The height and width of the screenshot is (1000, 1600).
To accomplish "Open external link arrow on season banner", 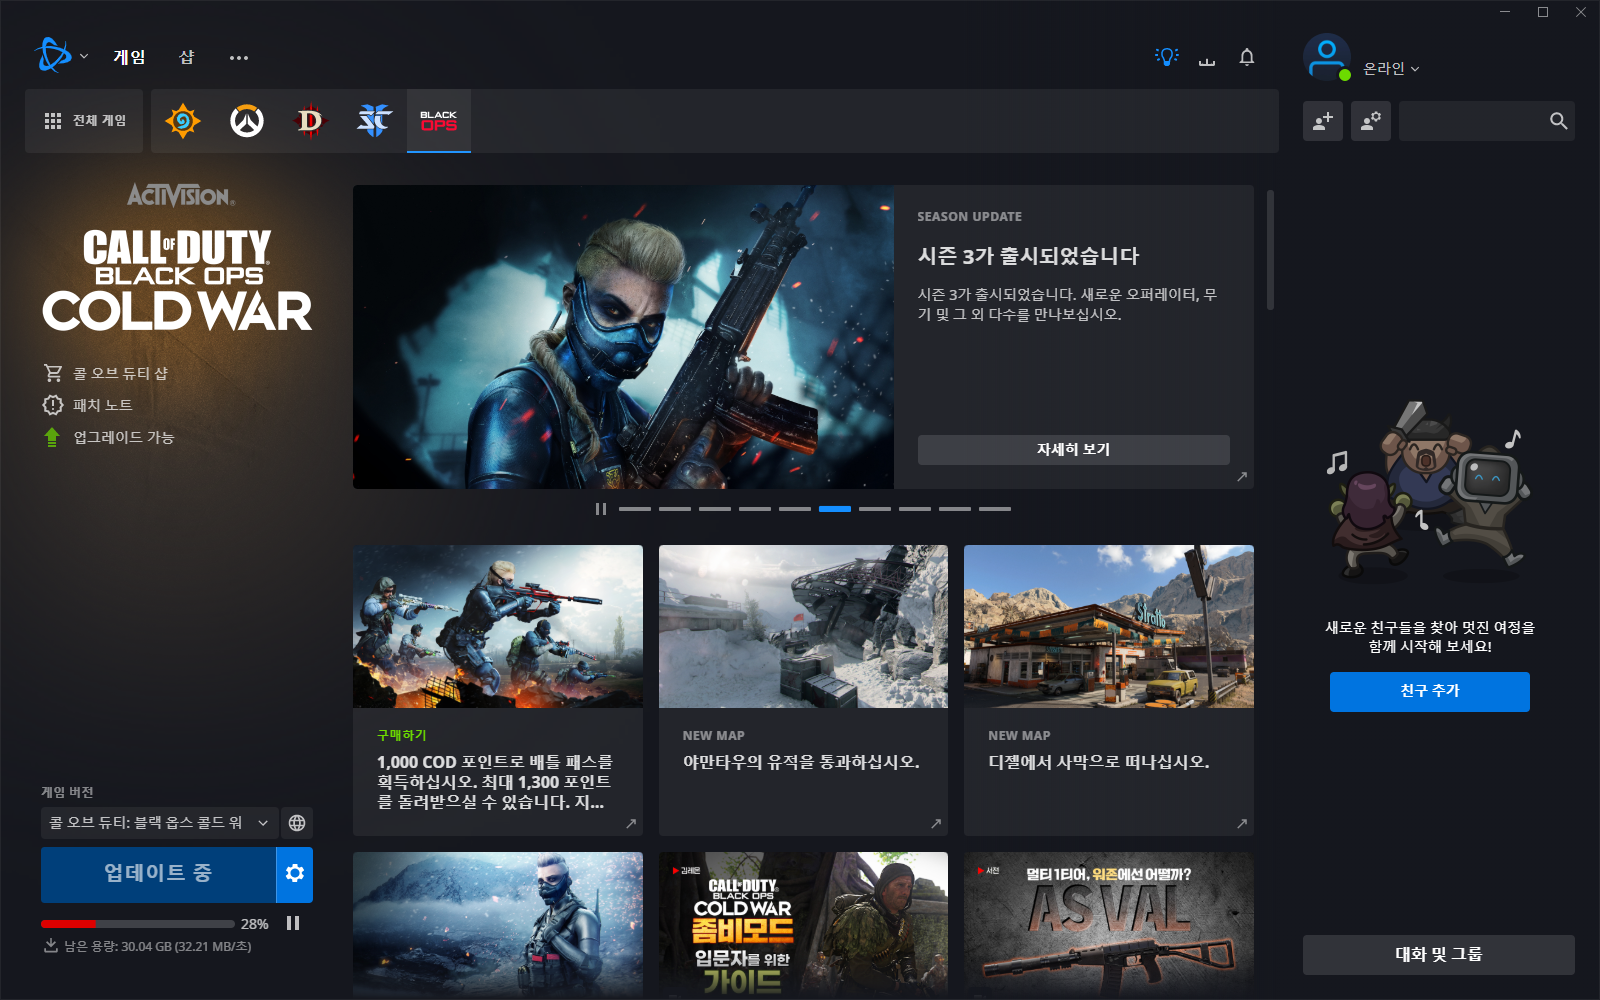I will click(1242, 477).
